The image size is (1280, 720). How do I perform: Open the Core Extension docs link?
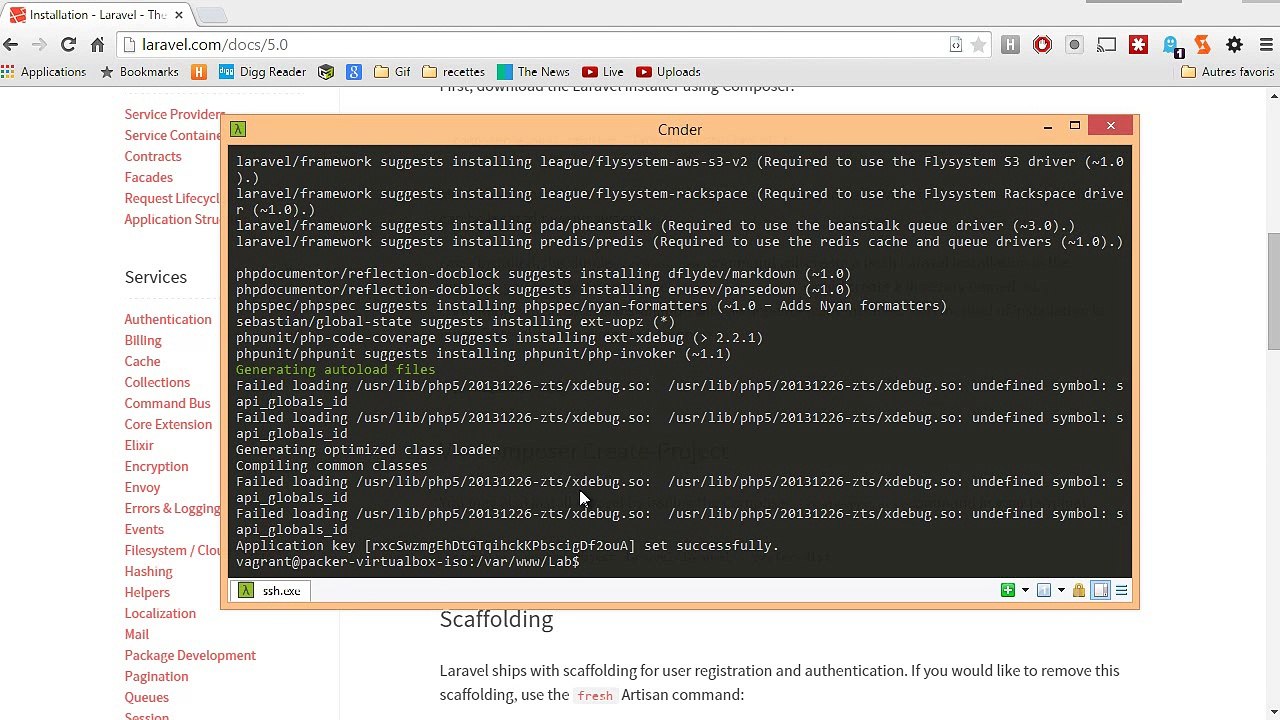coord(168,425)
